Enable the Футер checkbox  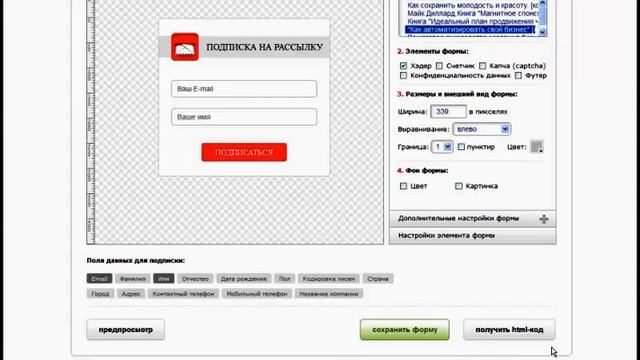(518, 76)
